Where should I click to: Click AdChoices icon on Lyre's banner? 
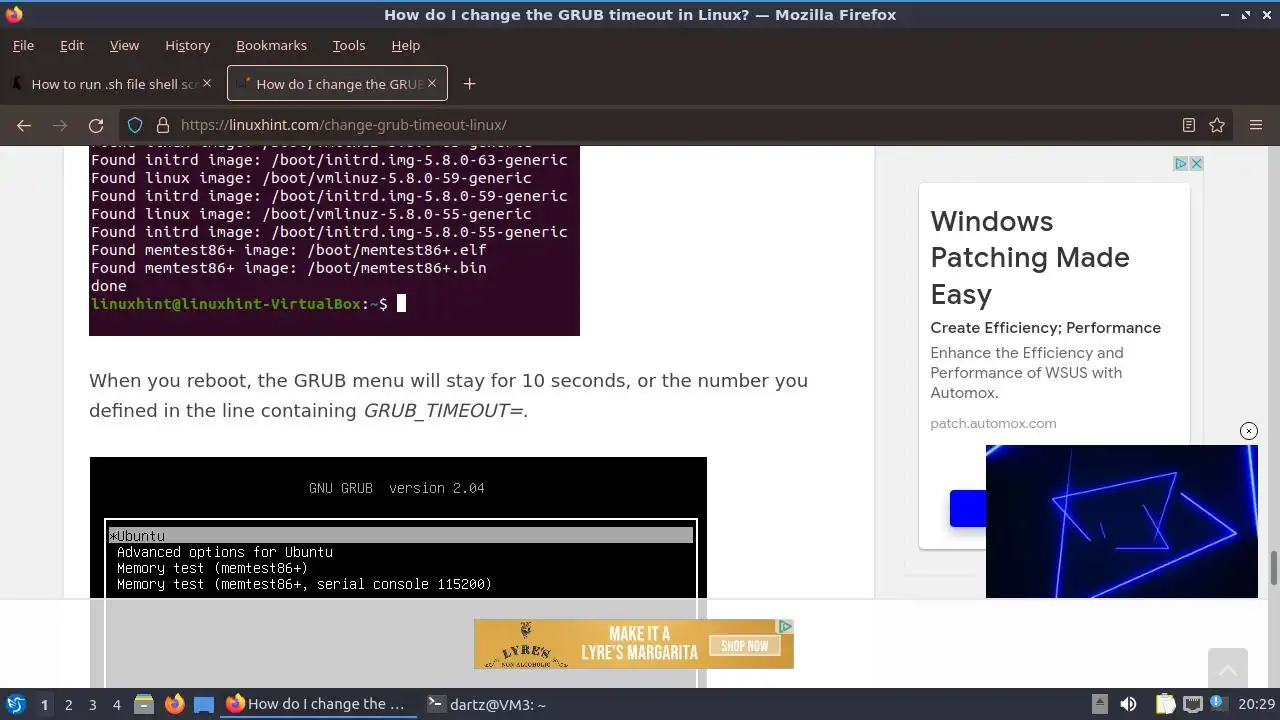pos(785,626)
